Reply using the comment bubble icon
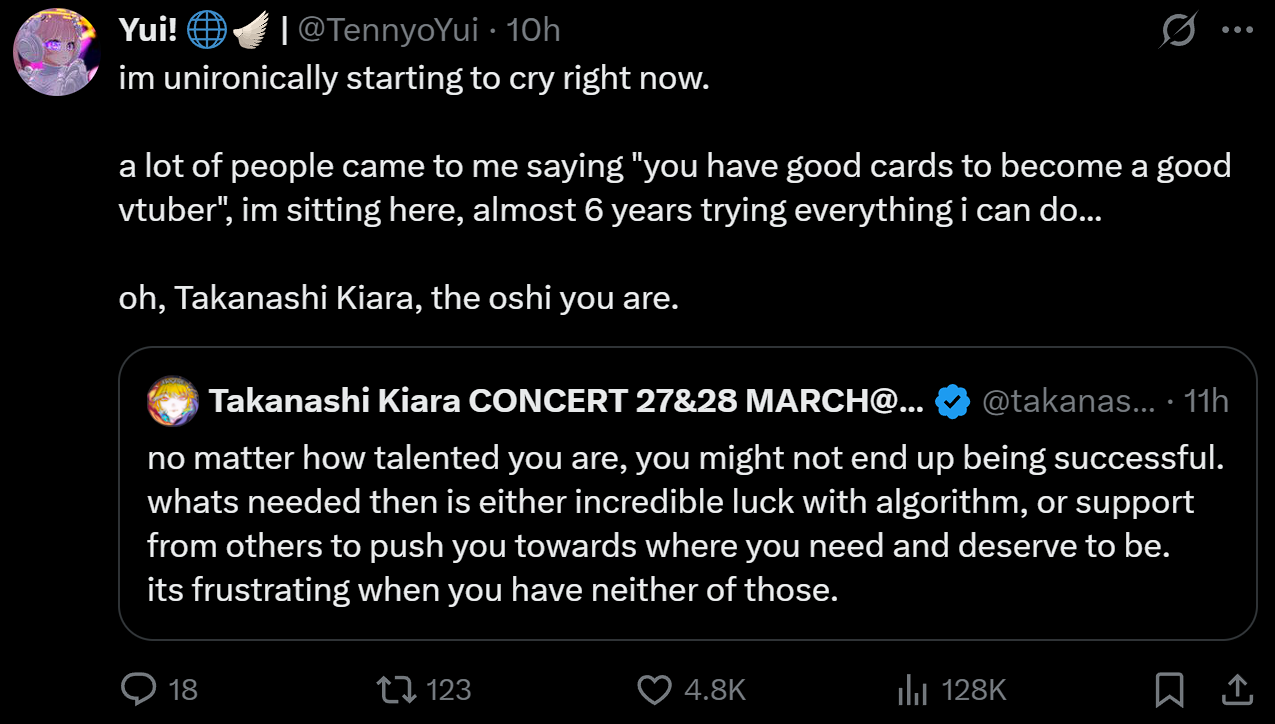 click(138, 689)
